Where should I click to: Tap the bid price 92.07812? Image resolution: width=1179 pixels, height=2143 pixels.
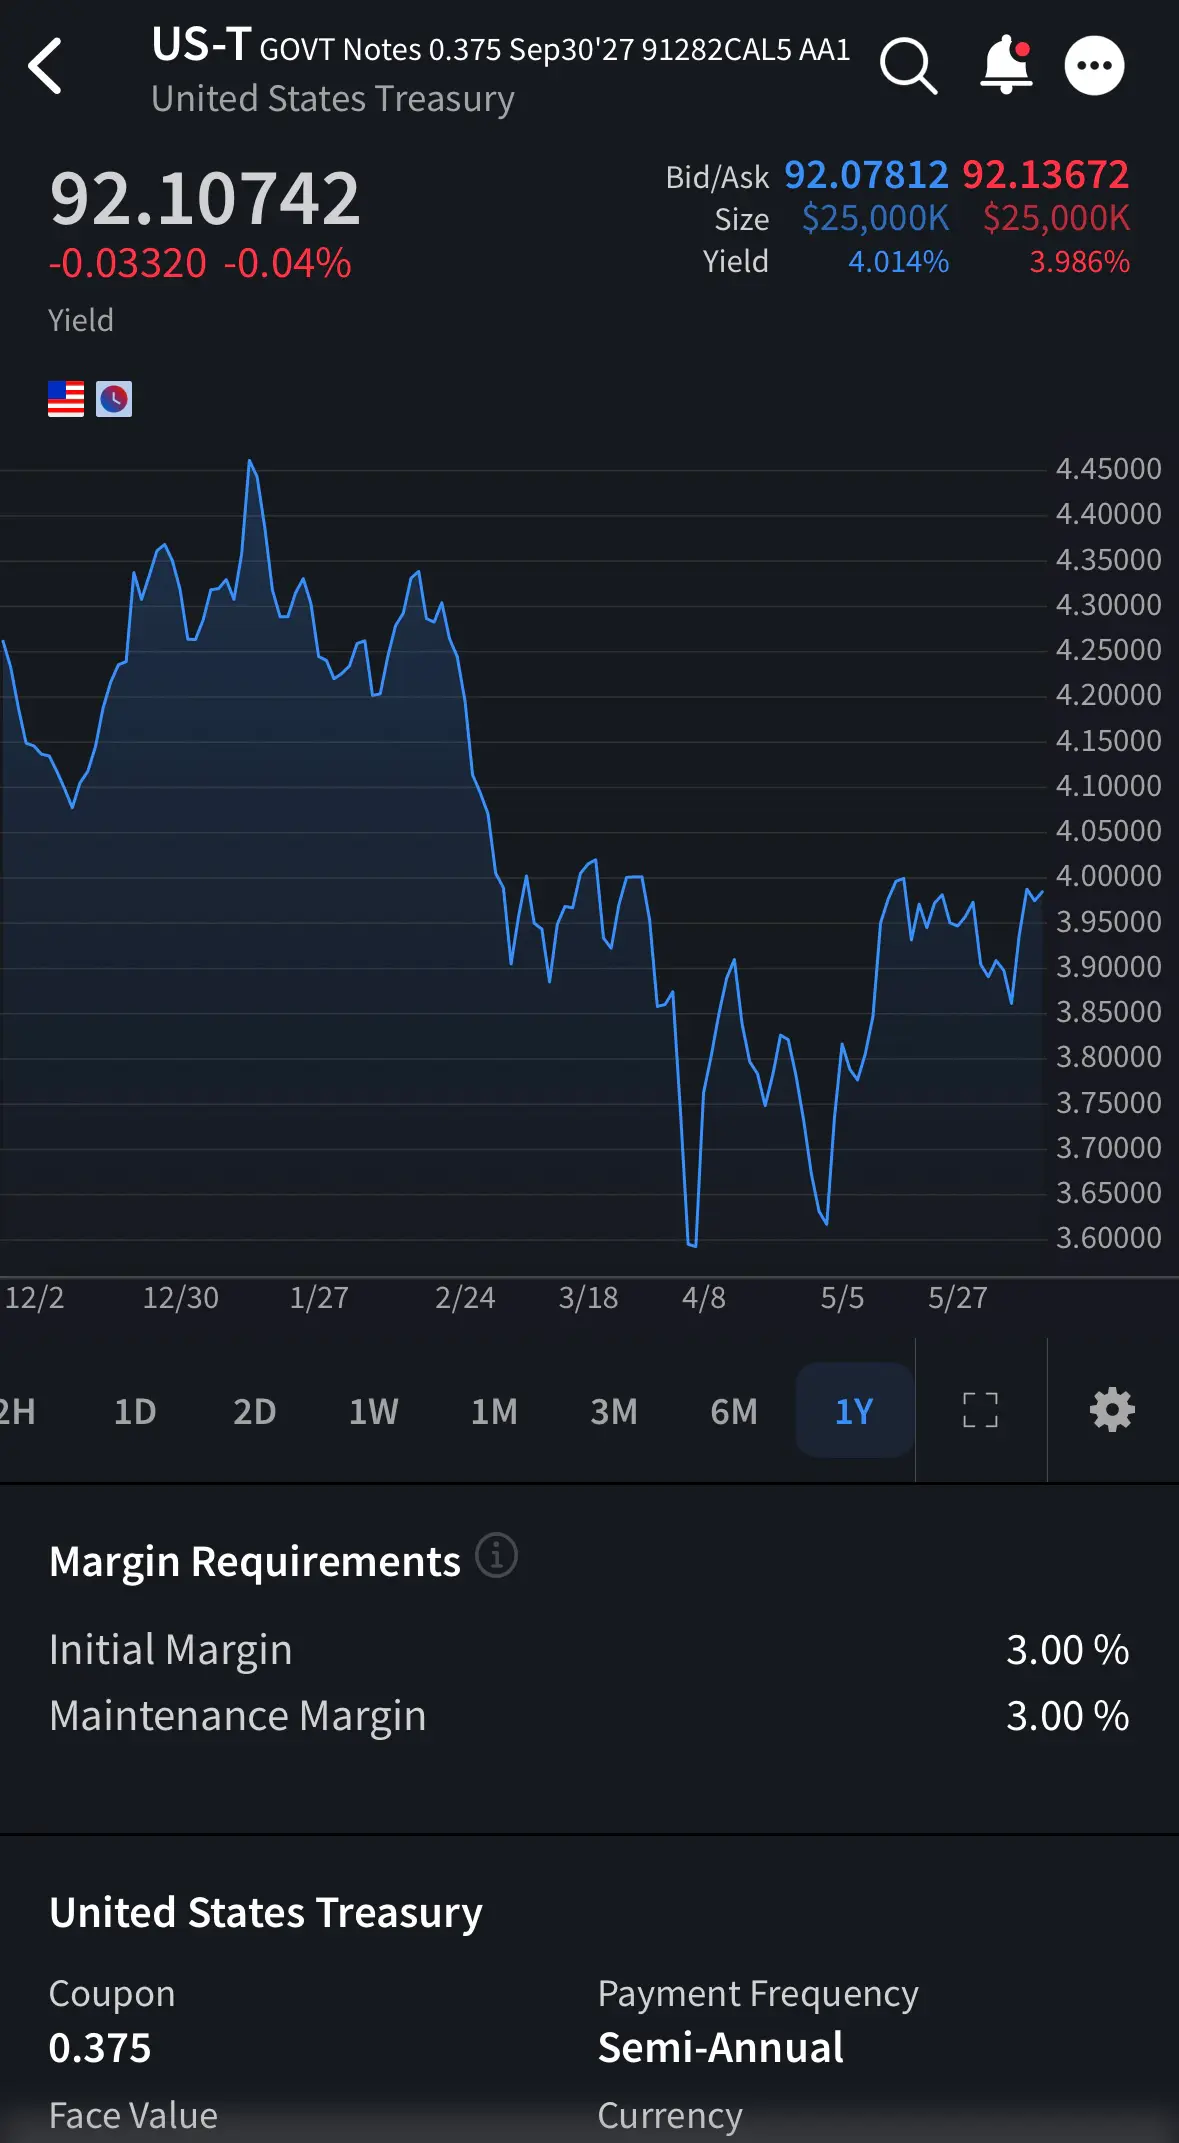866,175
